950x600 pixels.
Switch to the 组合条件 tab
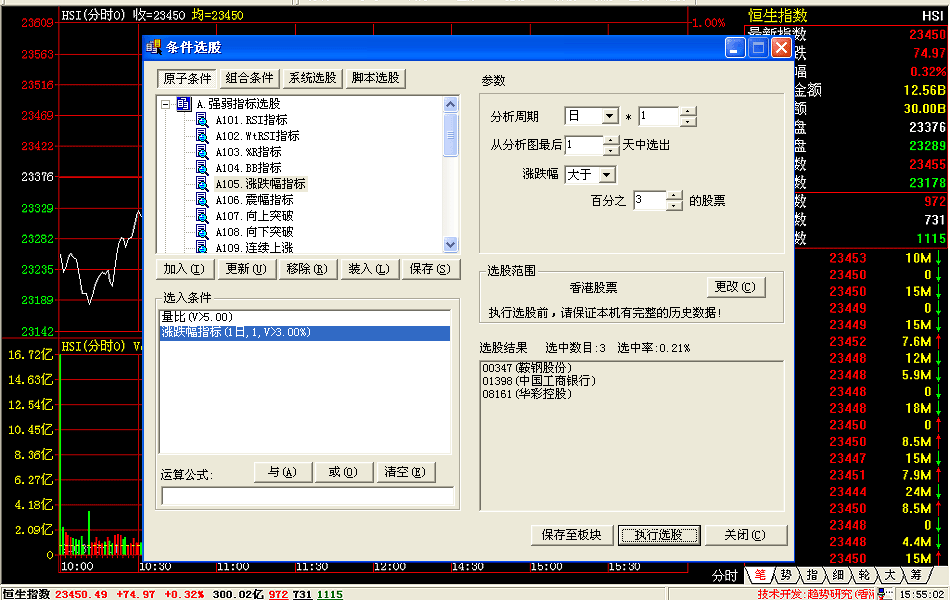pyautogui.click(x=249, y=78)
